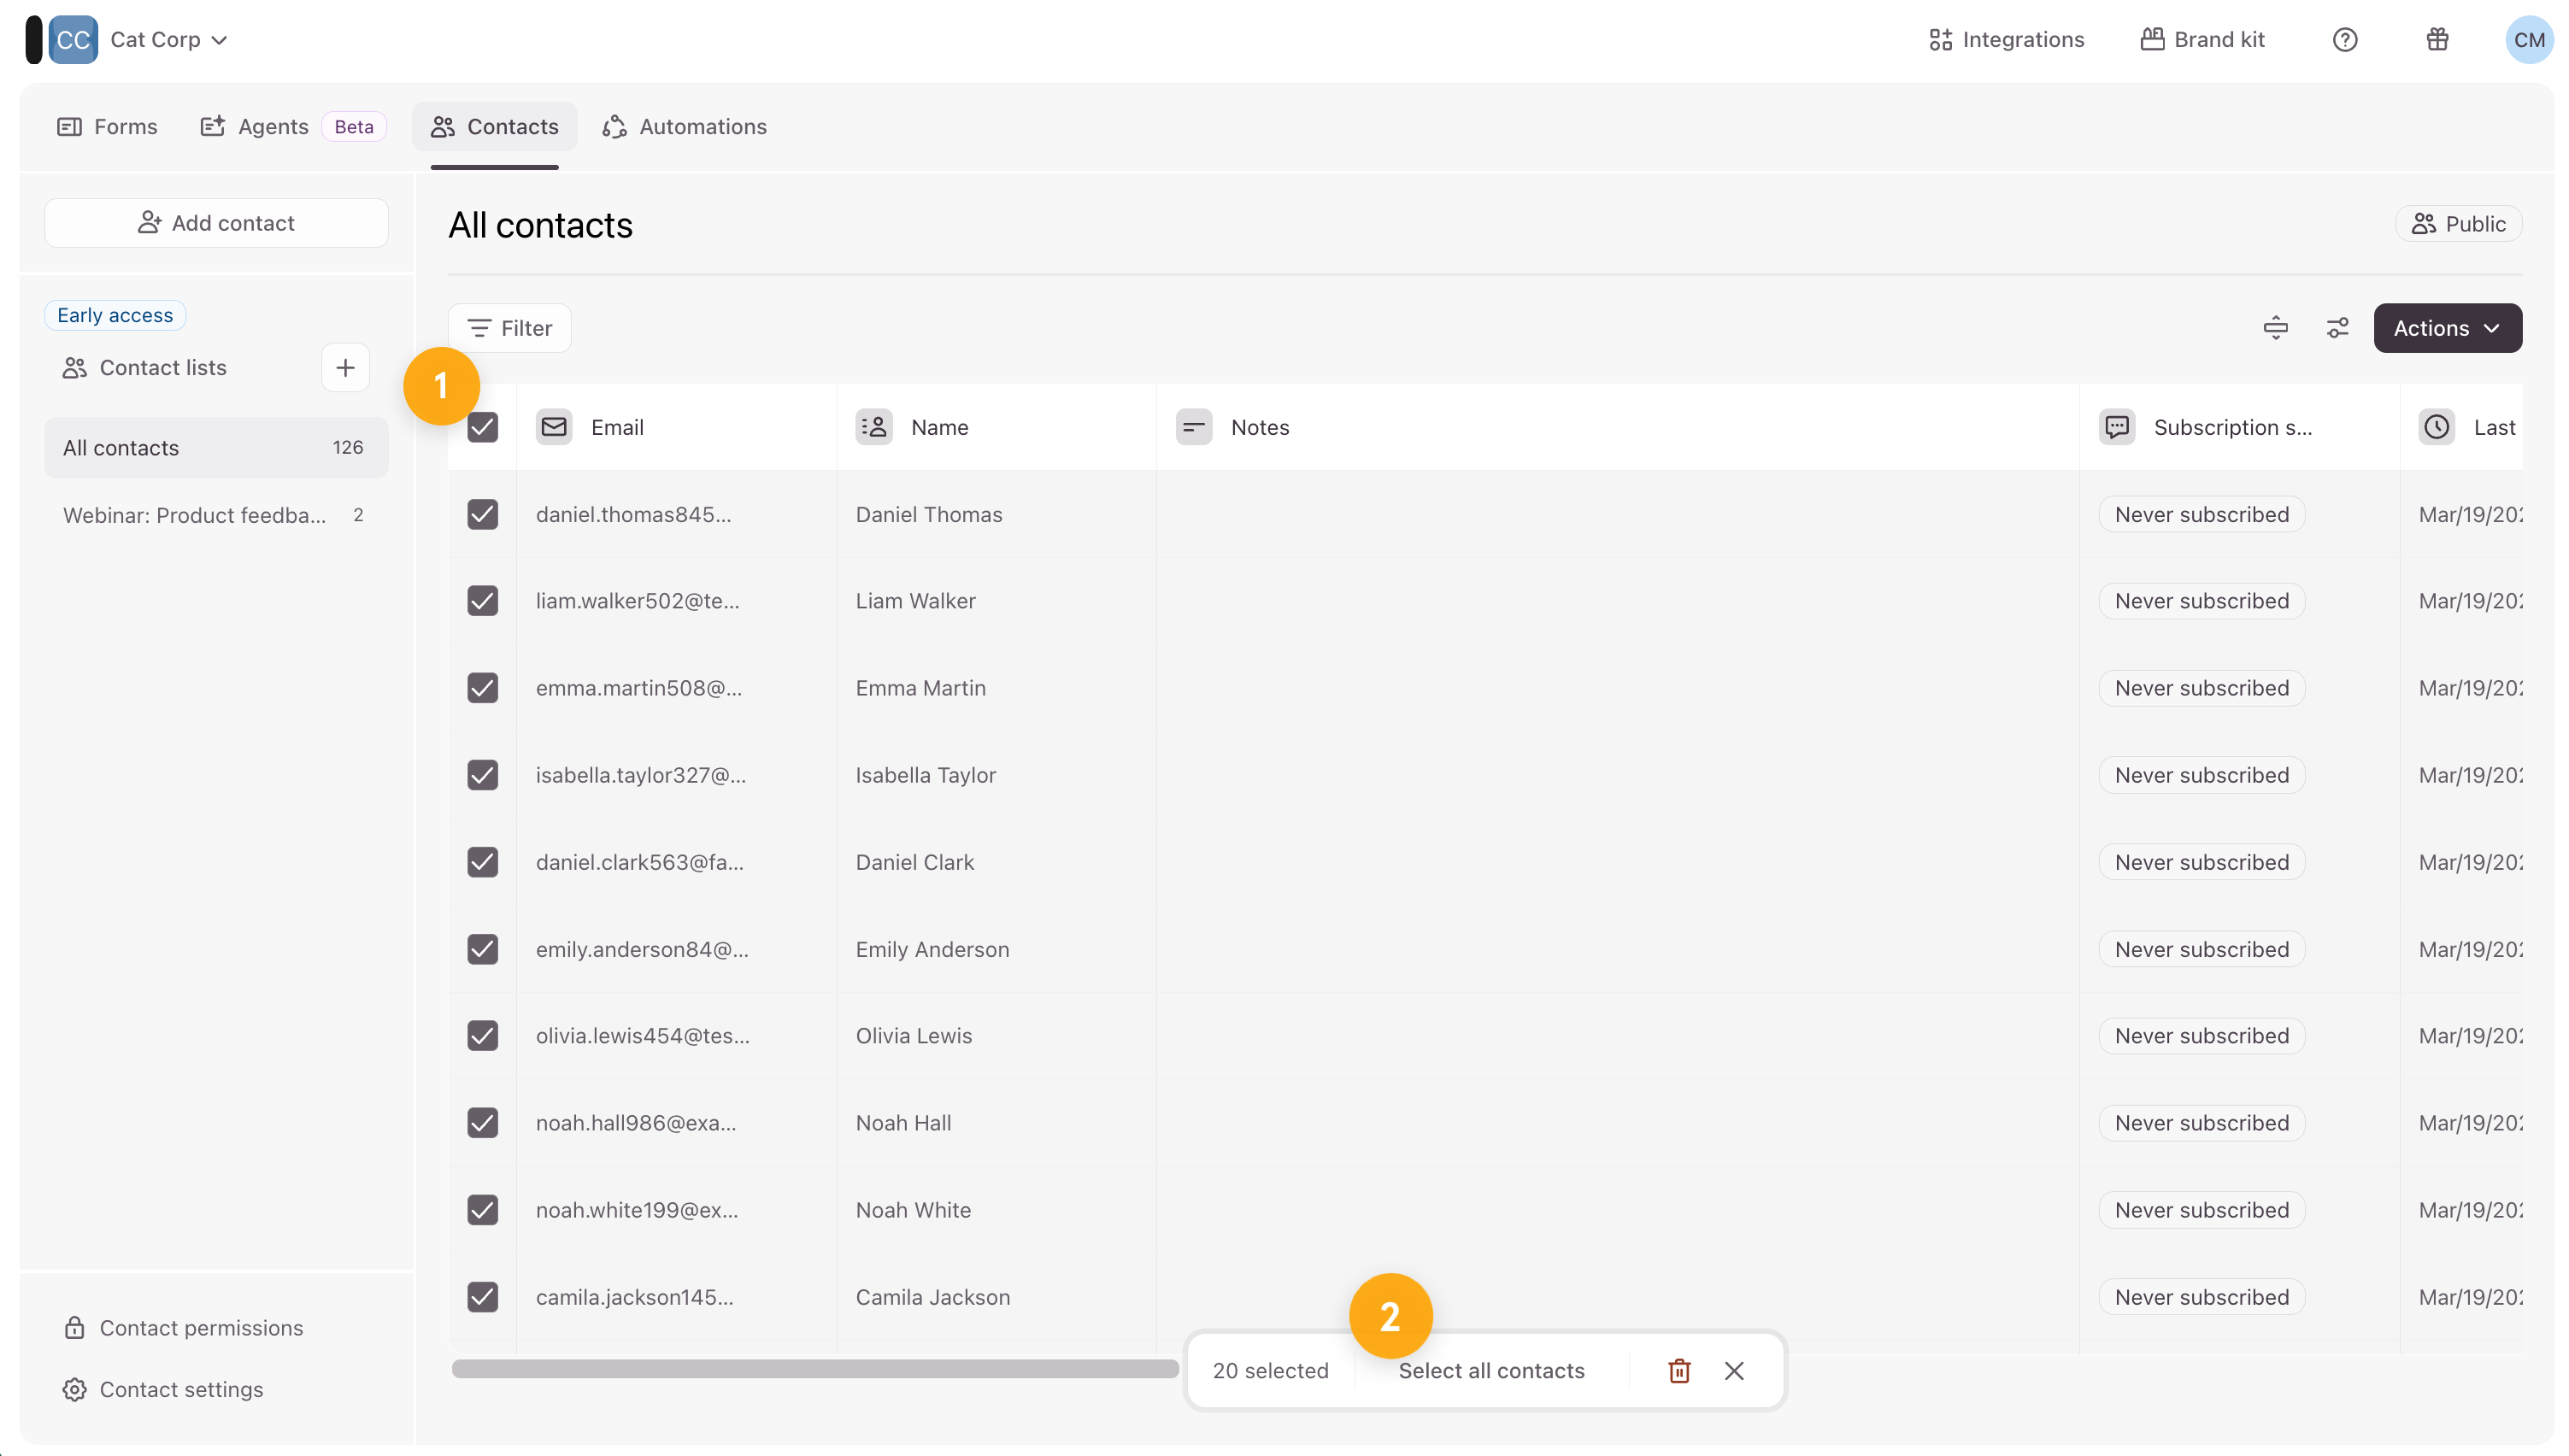Click the Add contact button
The height and width of the screenshot is (1456, 2569).
coord(216,223)
